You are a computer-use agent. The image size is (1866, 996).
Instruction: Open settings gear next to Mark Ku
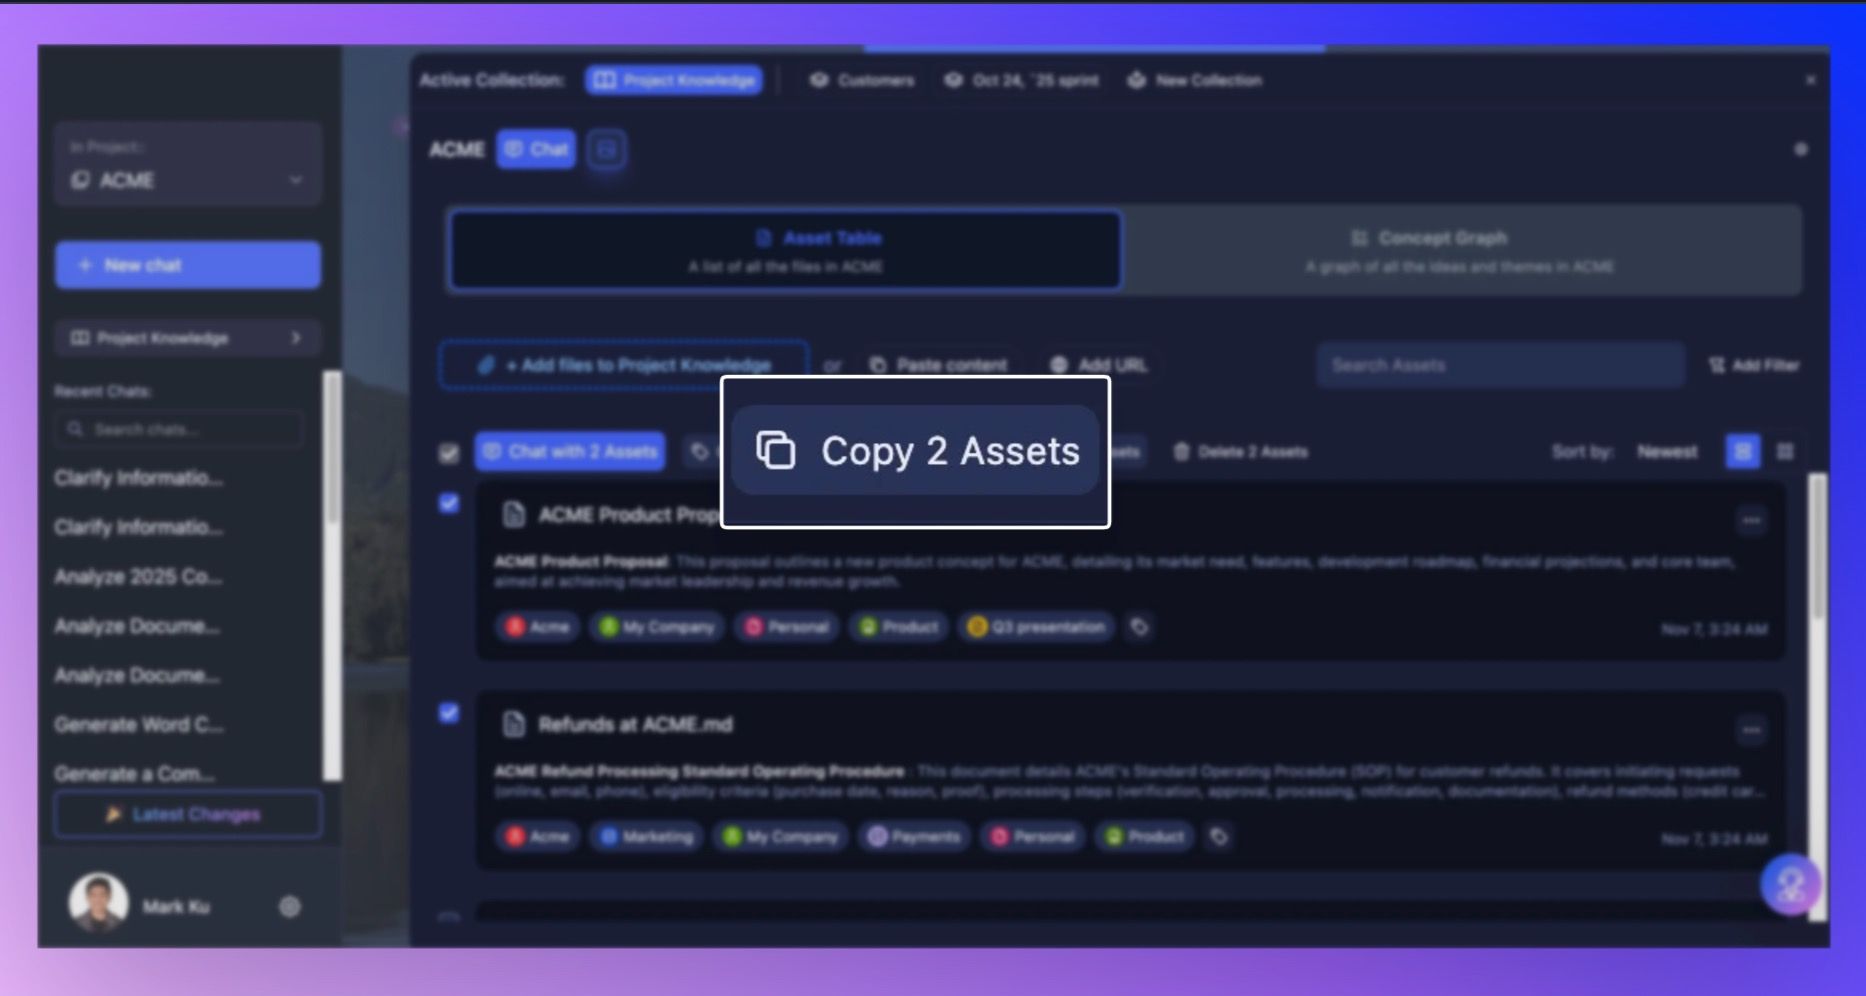click(x=289, y=906)
